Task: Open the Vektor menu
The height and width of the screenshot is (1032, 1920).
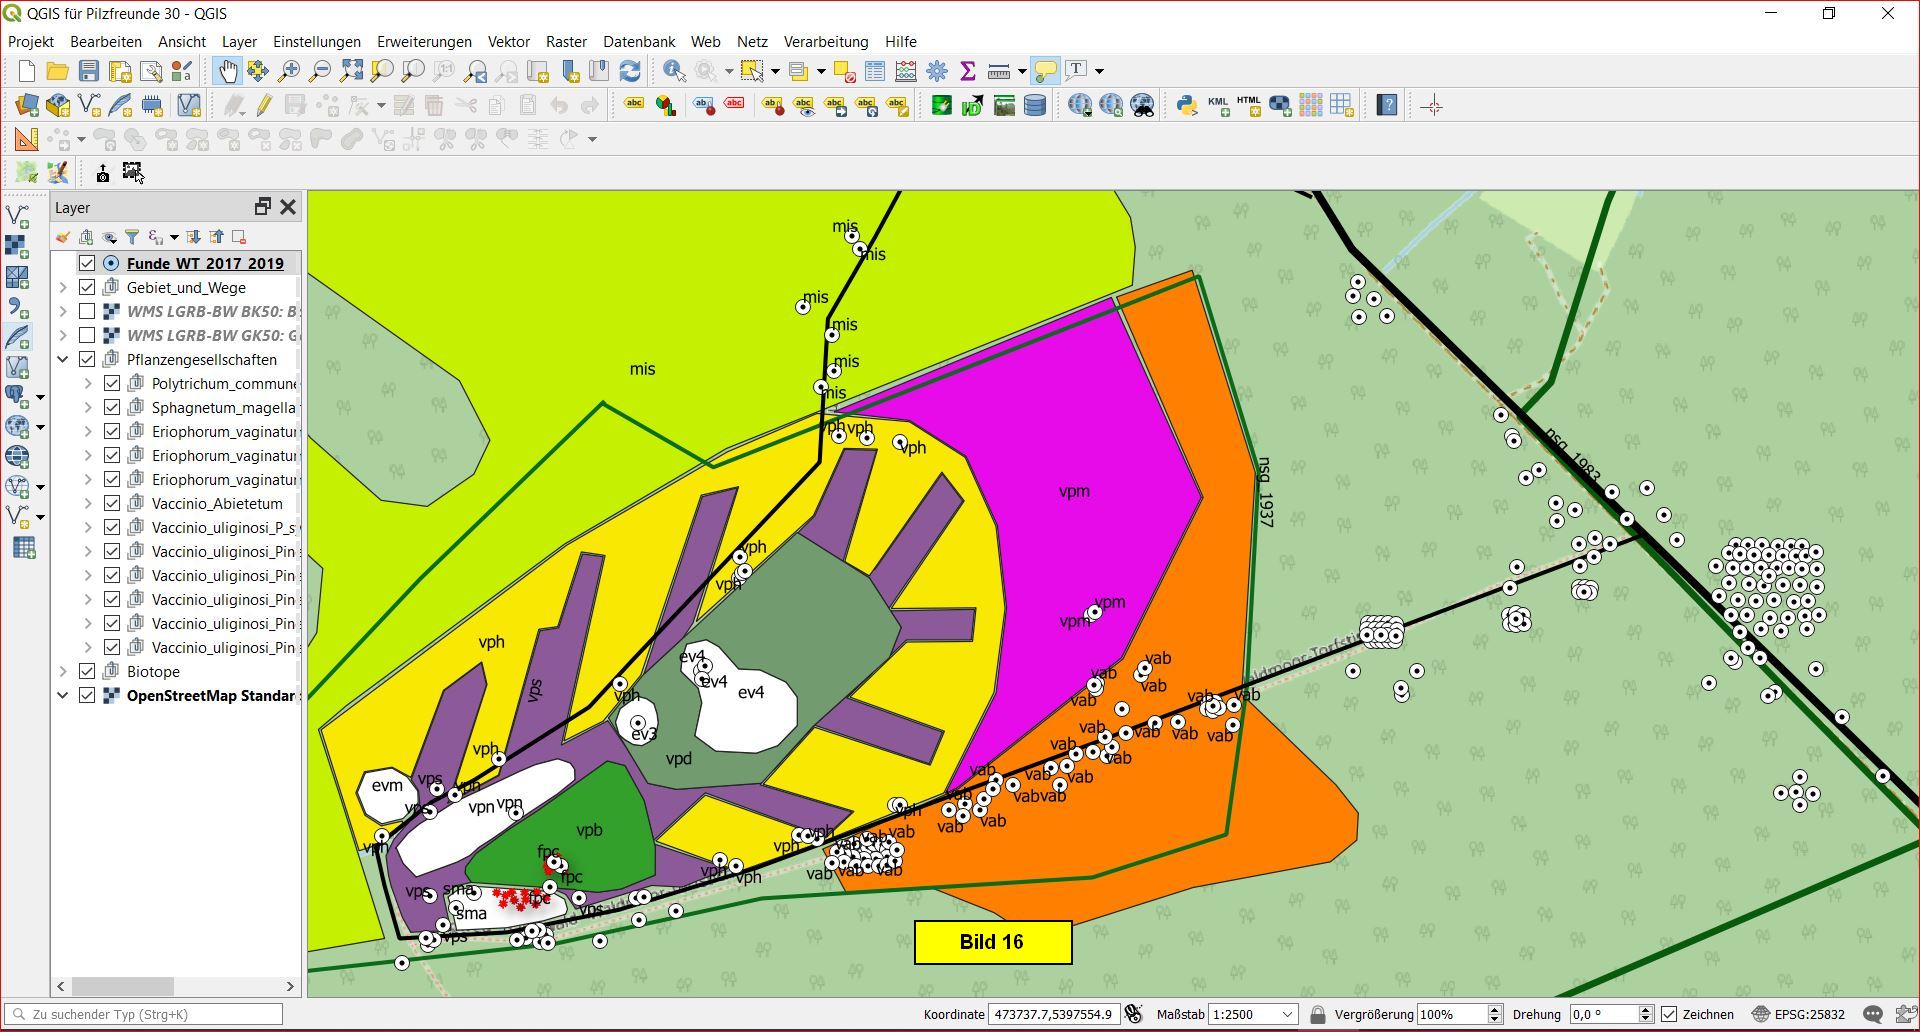Action: 508,42
